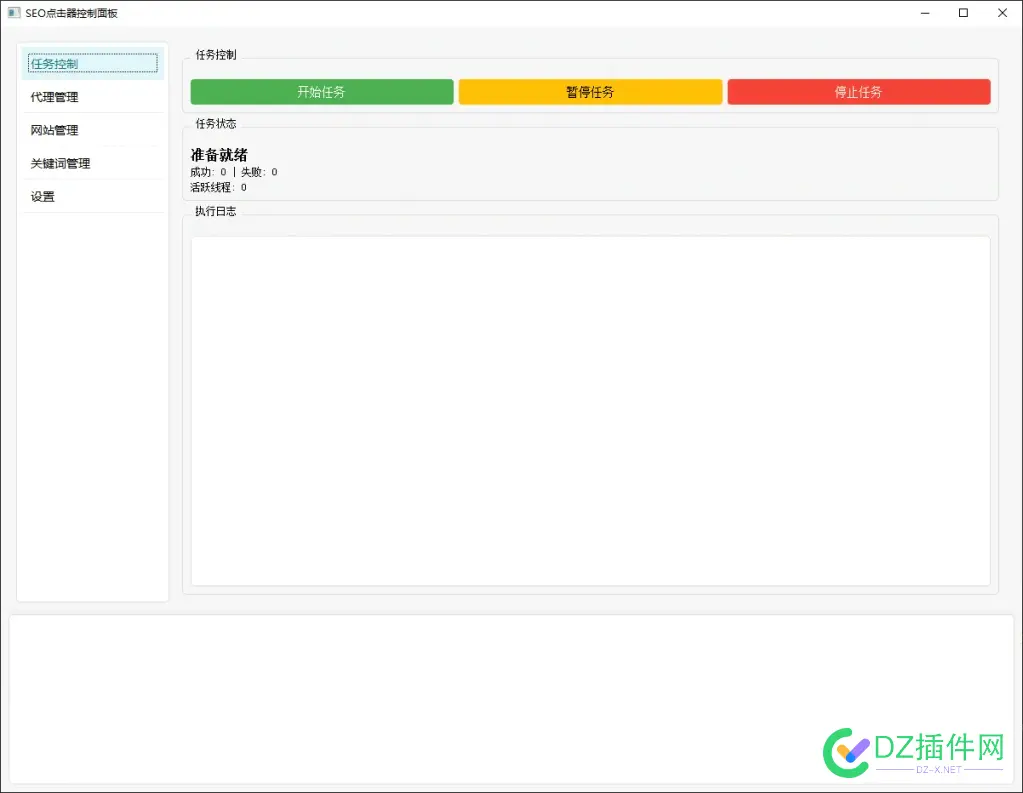Open 网站管理 in the sidebar

[x=92, y=130]
